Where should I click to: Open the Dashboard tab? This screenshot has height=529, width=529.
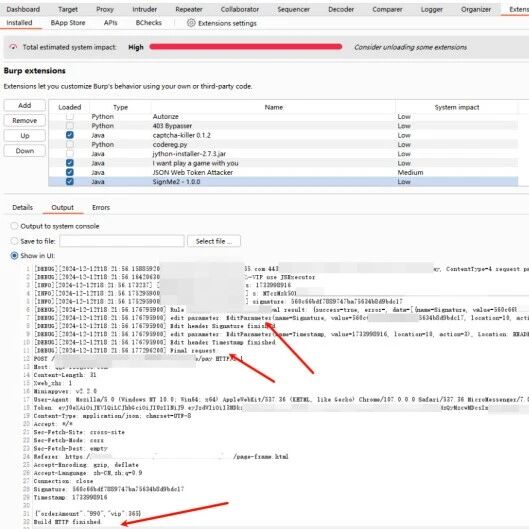tap(23, 9)
